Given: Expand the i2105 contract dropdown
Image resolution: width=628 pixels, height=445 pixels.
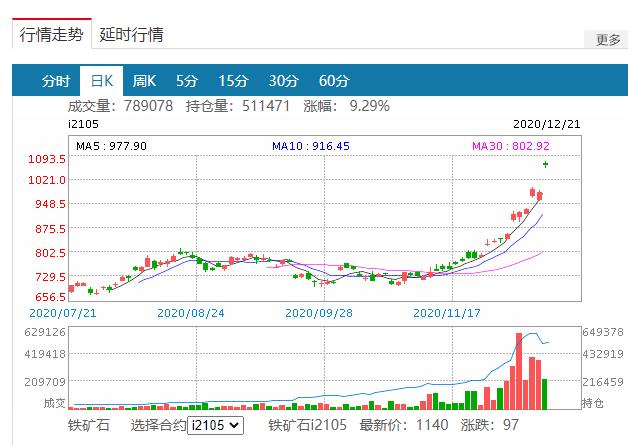Looking at the screenshot, I should 215,425.
